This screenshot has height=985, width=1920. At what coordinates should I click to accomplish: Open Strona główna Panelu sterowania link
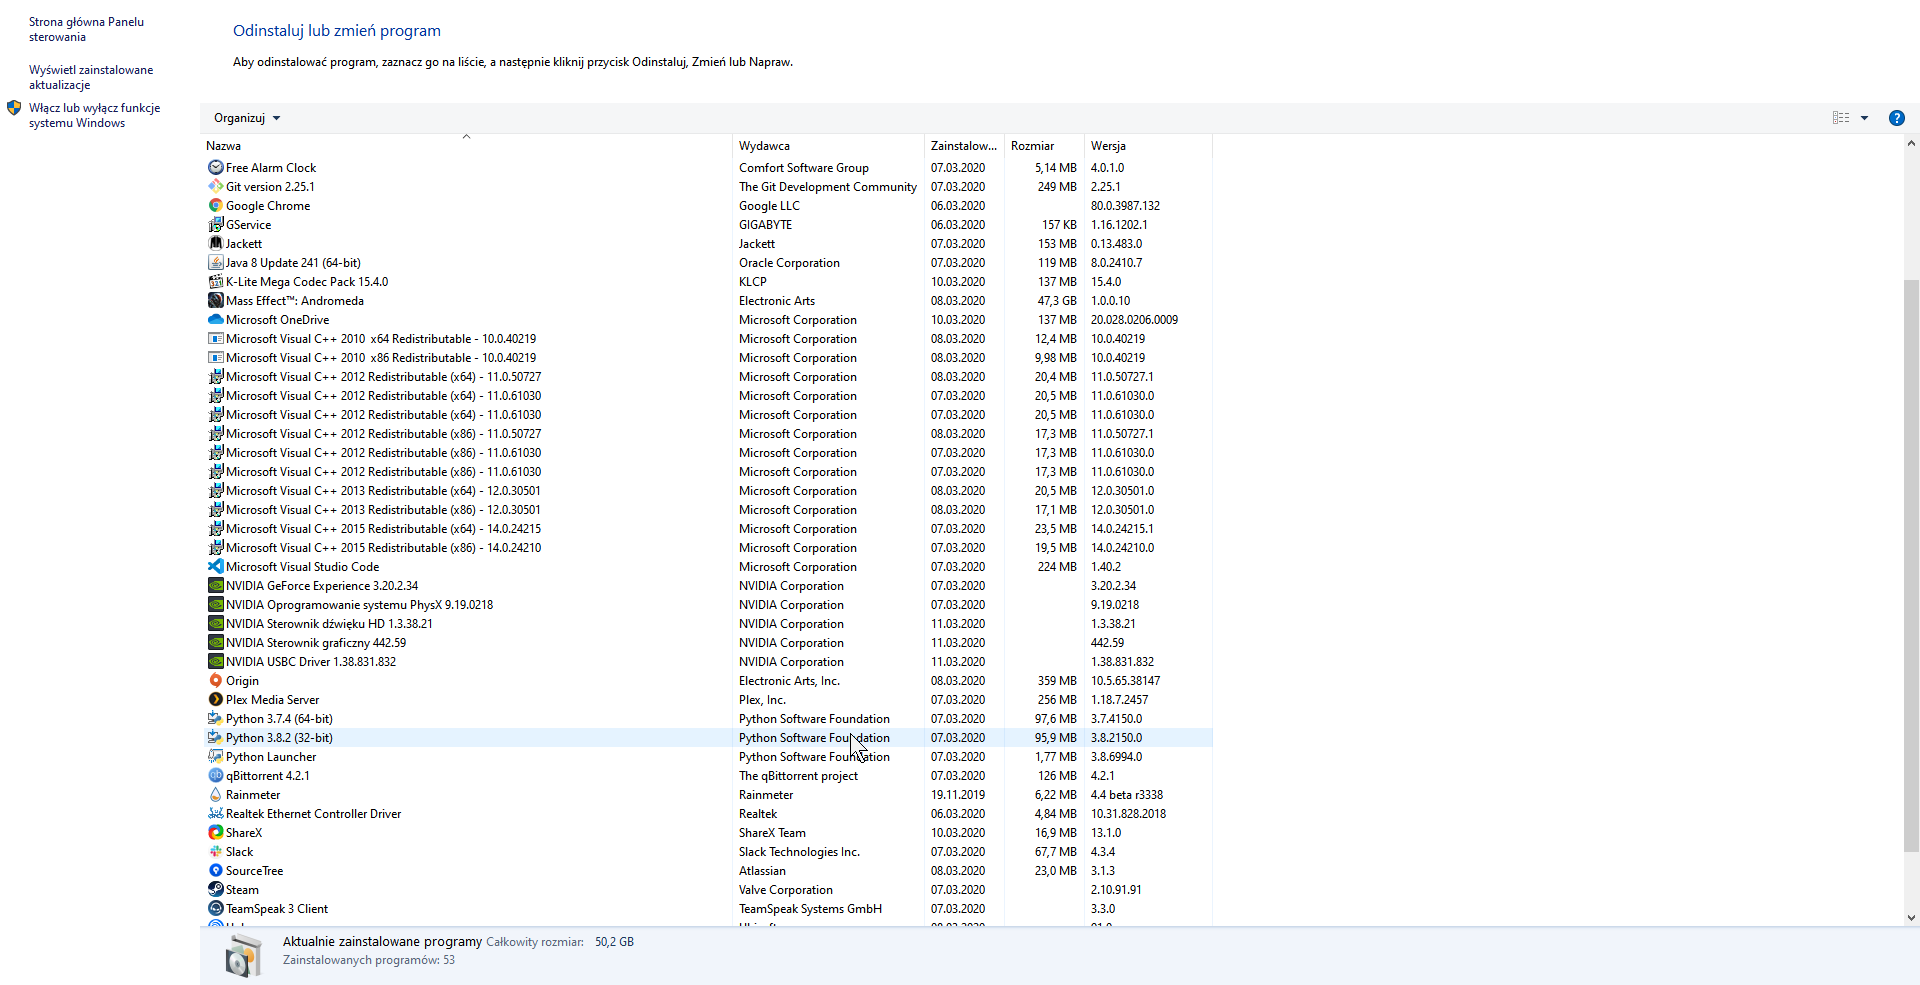point(86,29)
